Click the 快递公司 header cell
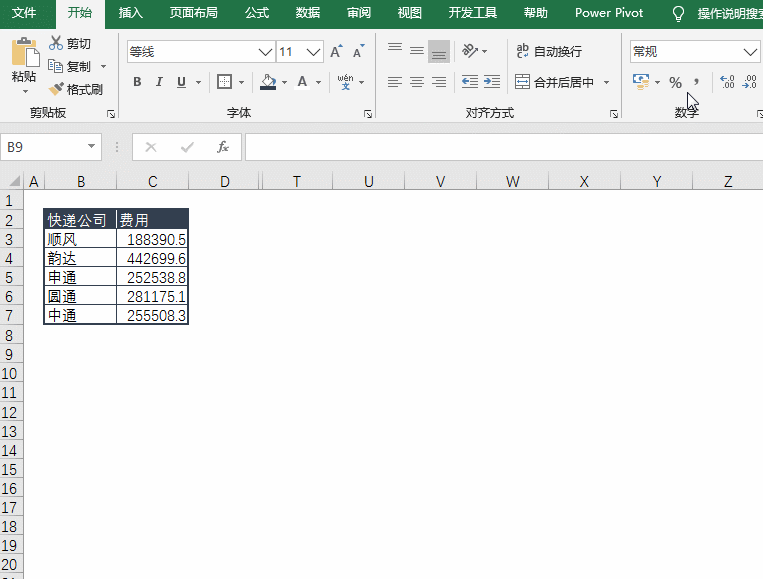 point(80,220)
